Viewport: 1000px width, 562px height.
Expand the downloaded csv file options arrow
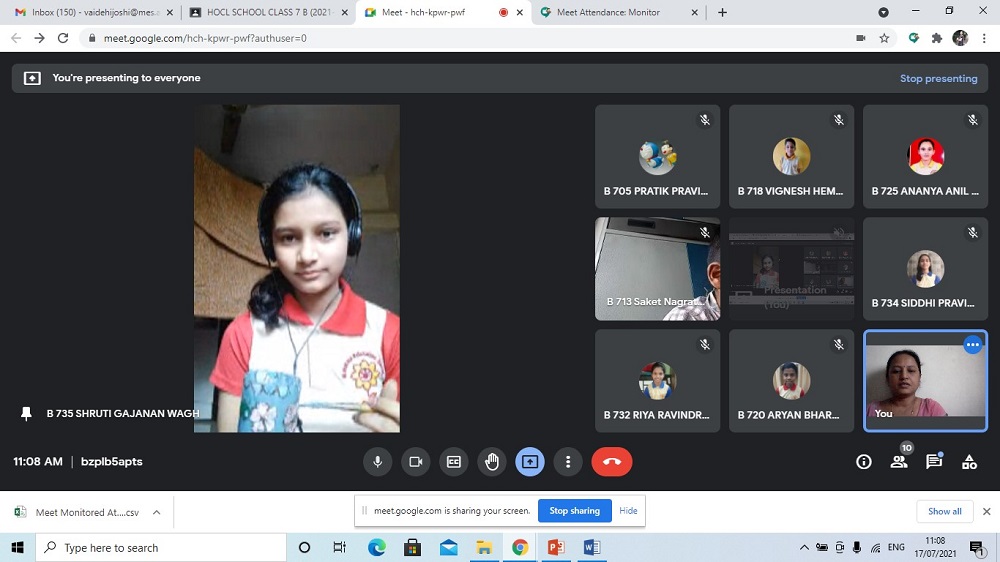(156, 512)
